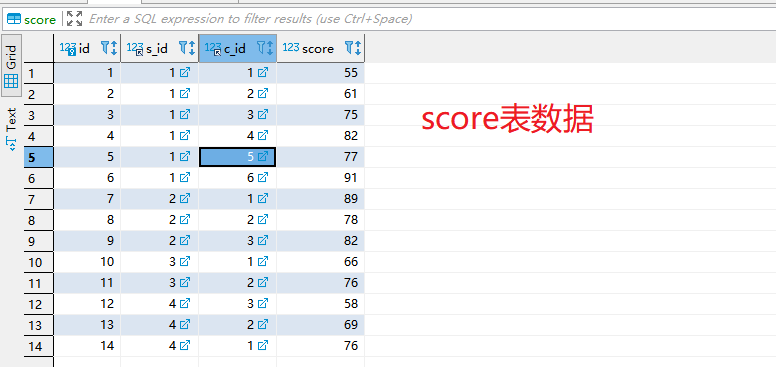Image resolution: width=776 pixels, height=367 pixels.
Task: Open filter/sort icon on score column
Action: tap(353, 48)
